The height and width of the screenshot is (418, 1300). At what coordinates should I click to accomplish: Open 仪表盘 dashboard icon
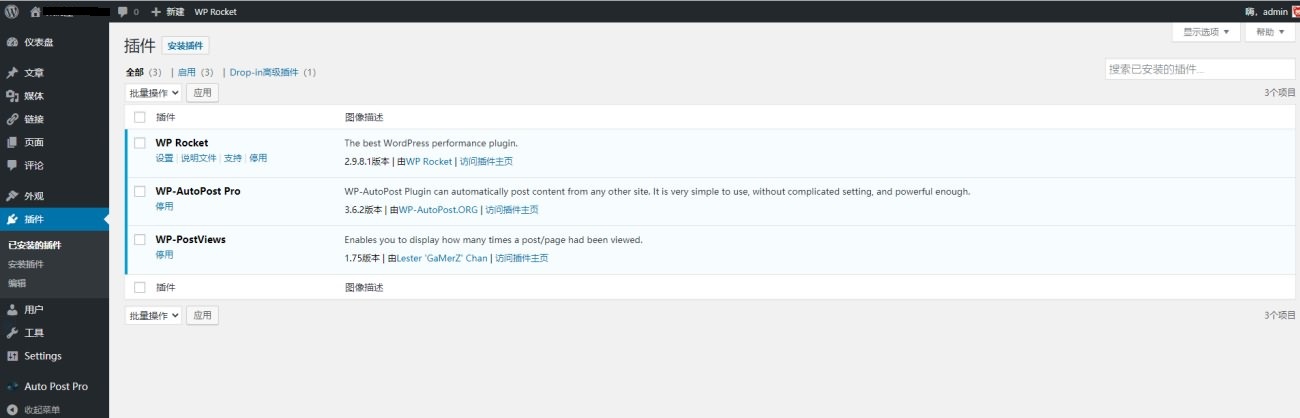[12, 43]
